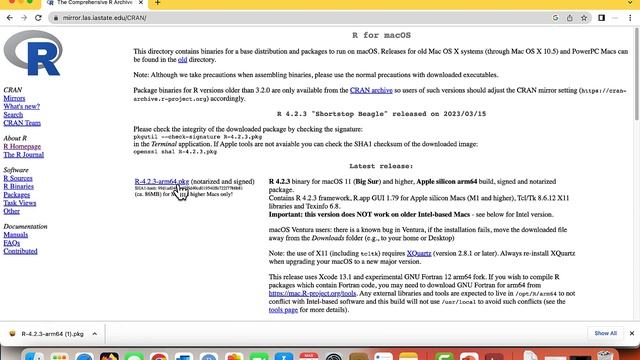Screen dimensions: 640x360
Task: Click the 'Shortstop Beagle' release heading
Action: (381, 114)
